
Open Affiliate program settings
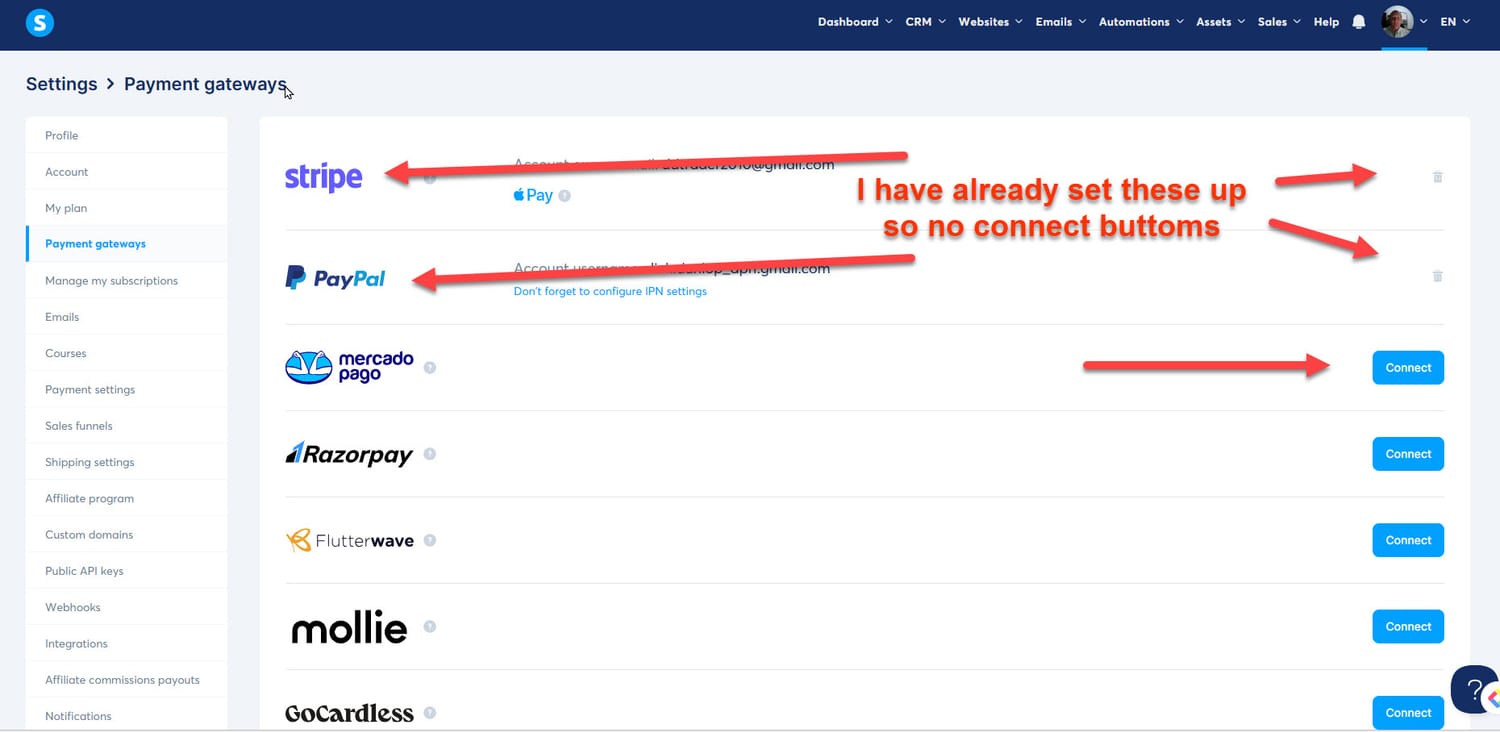[127, 498]
